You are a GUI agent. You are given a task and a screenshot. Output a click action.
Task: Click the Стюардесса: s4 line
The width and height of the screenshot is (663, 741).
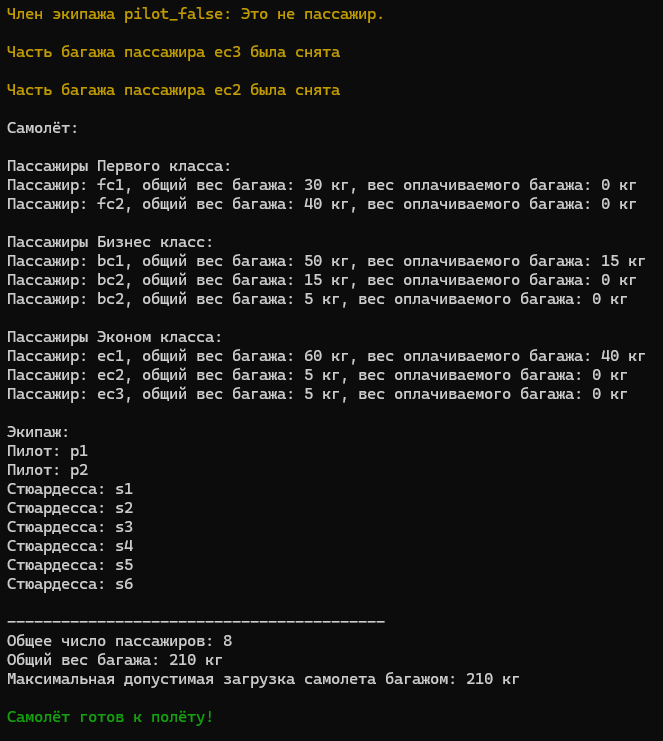(x=70, y=546)
